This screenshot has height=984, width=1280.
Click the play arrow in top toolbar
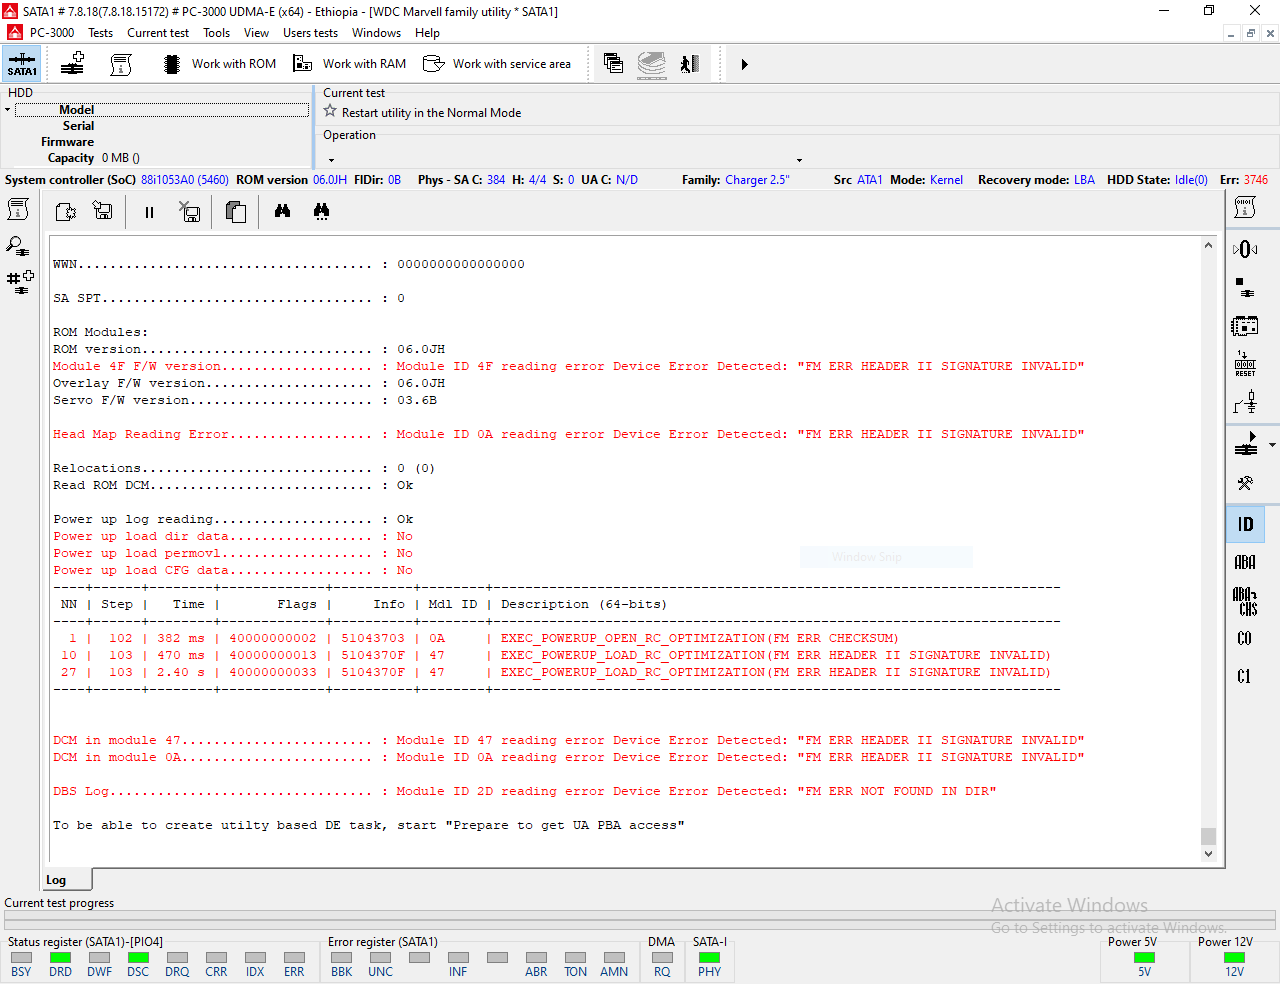(744, 64)
